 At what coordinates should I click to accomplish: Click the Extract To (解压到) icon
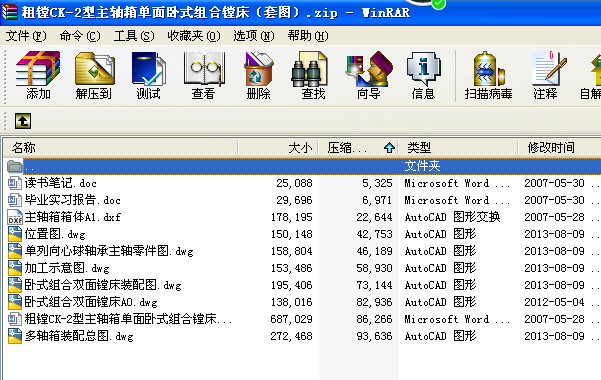(94, 69)
